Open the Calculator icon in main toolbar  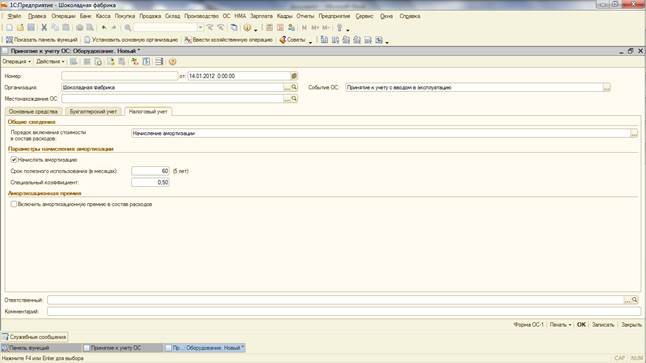(269, 28)
